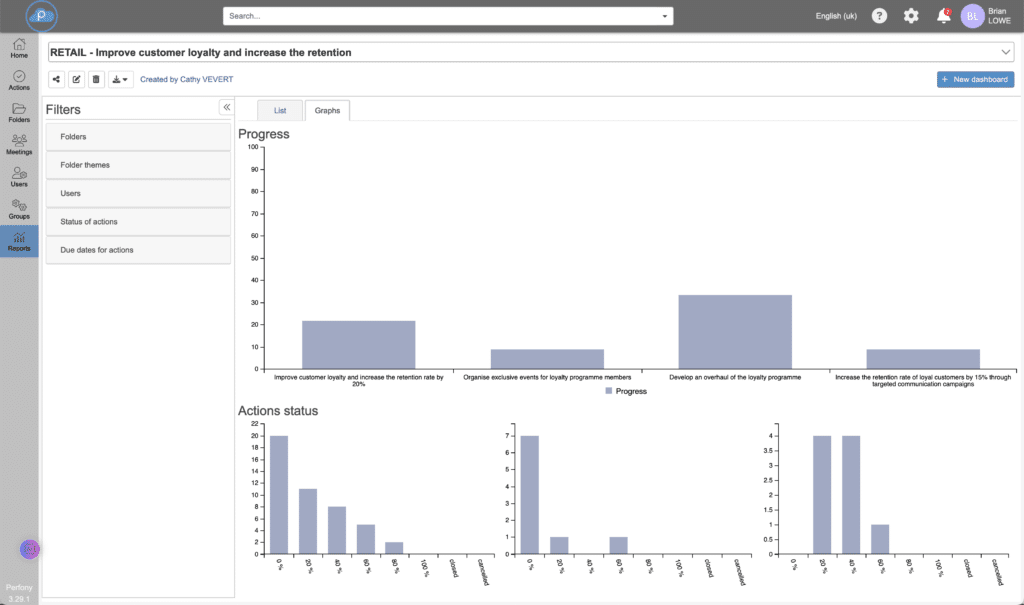Open the Meetings section
The image size is (1024, 605).
pos(19,144)
